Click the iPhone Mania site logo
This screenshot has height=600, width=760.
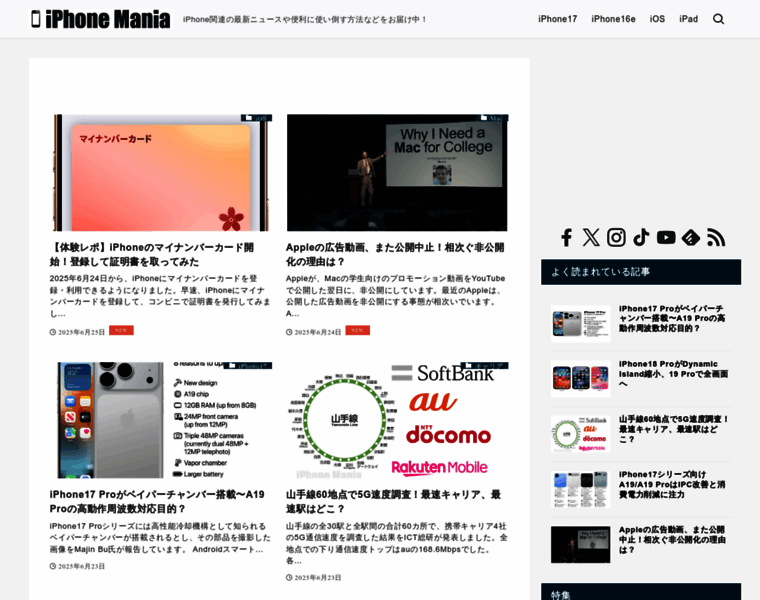(x=101, y=19)
